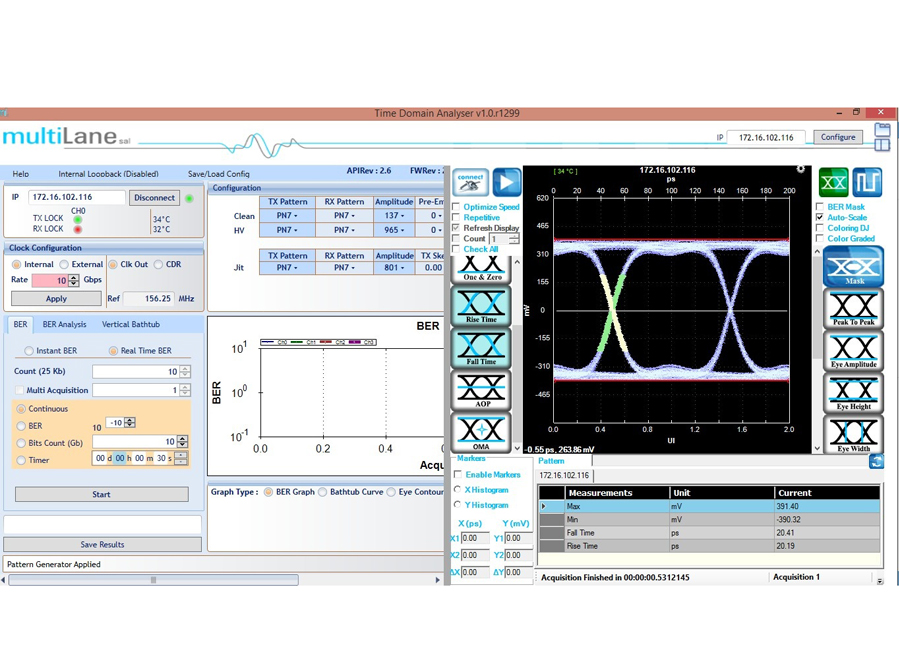
Task: Open the Internal Loopback (Disabled) menu
Action: [x=108, y=174]
